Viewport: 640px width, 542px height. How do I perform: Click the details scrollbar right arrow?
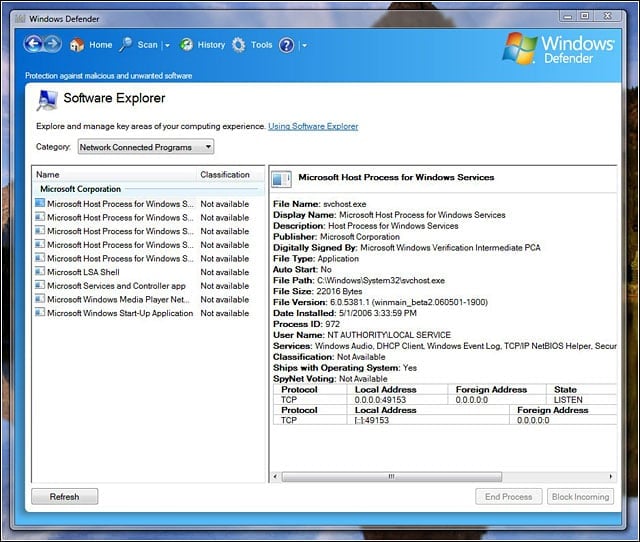(x=611, y=476)
